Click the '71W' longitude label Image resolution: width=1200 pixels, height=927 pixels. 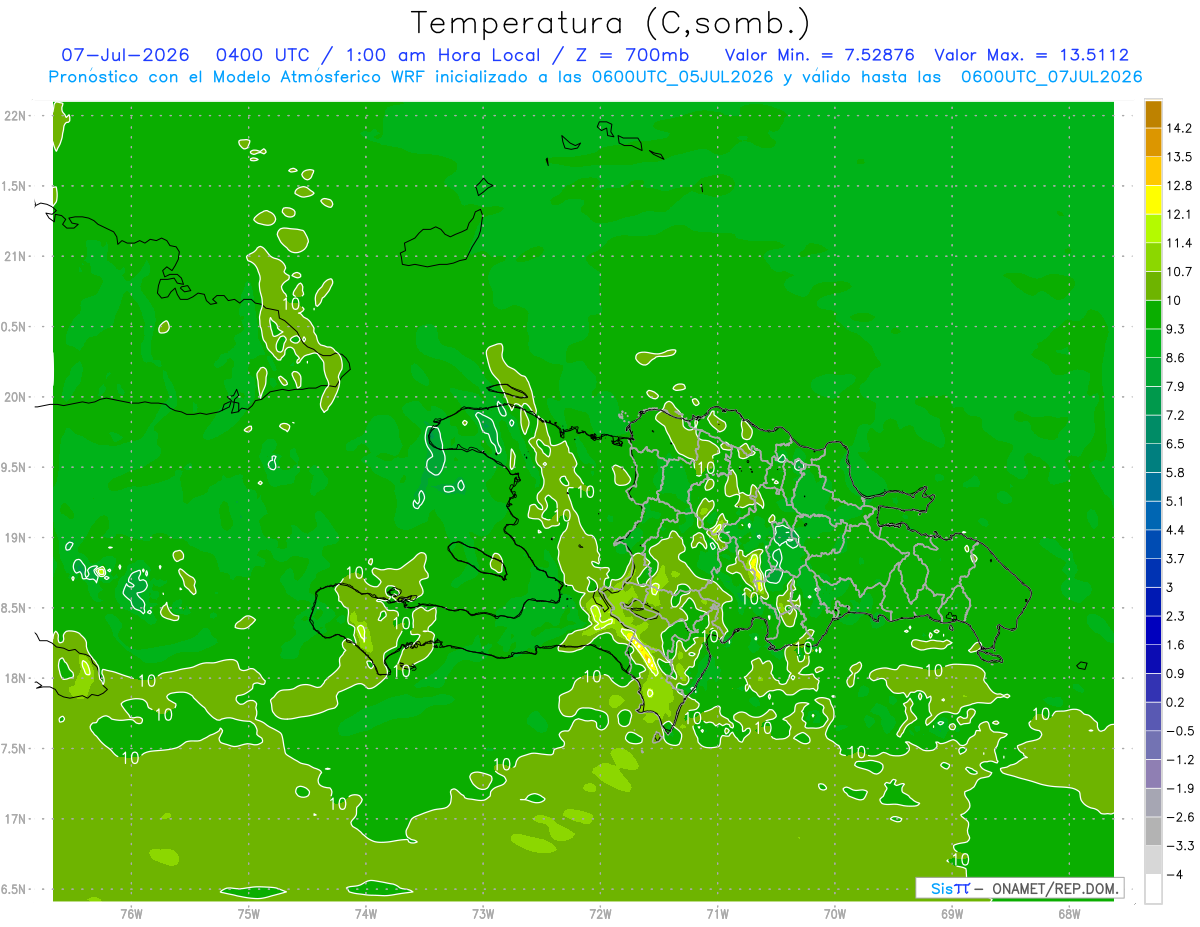pos(717,913)
